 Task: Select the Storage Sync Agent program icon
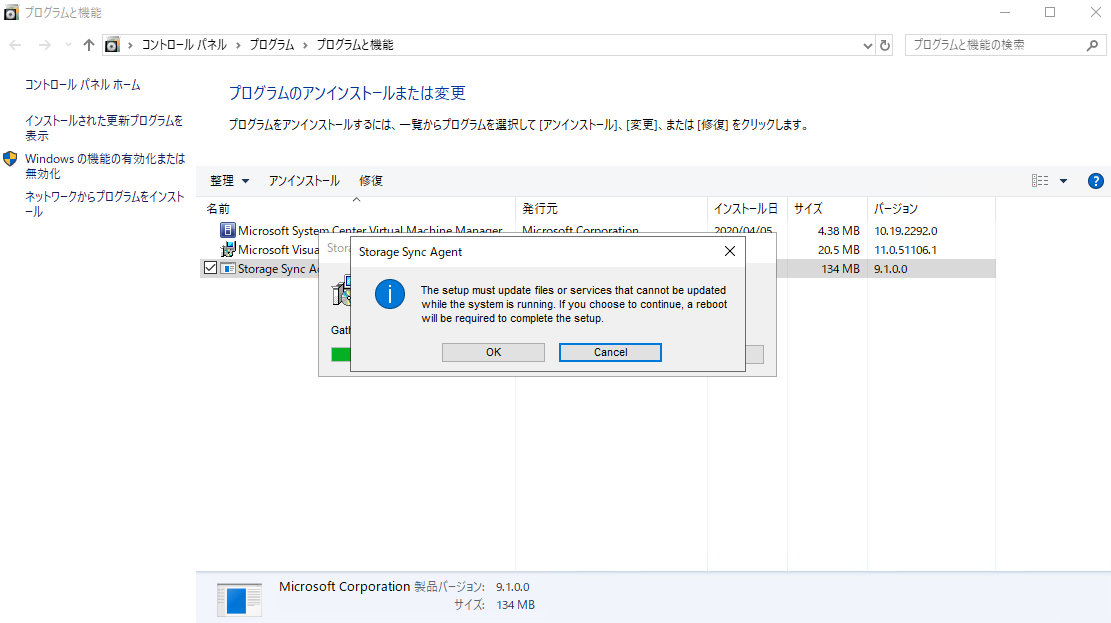(227, 269)
